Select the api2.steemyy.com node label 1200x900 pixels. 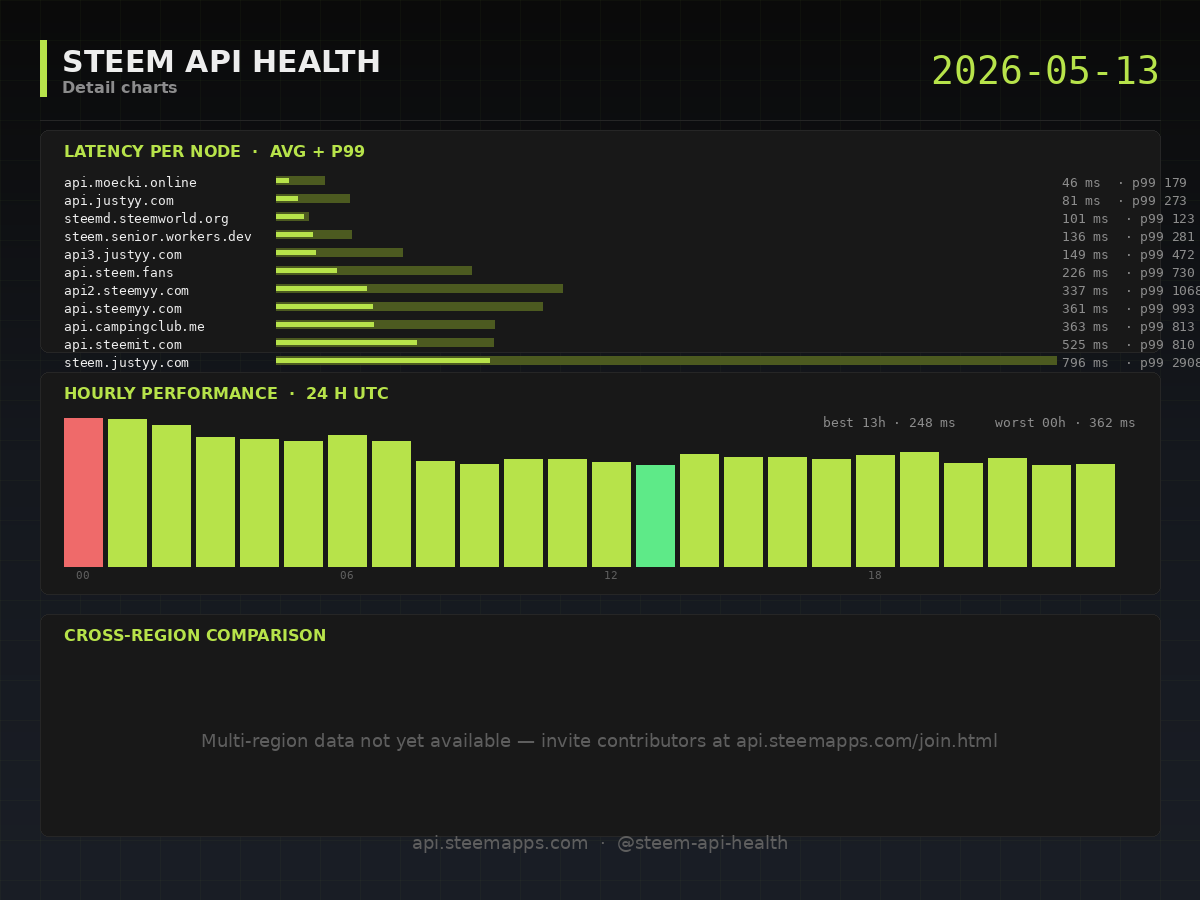point(126,291)
